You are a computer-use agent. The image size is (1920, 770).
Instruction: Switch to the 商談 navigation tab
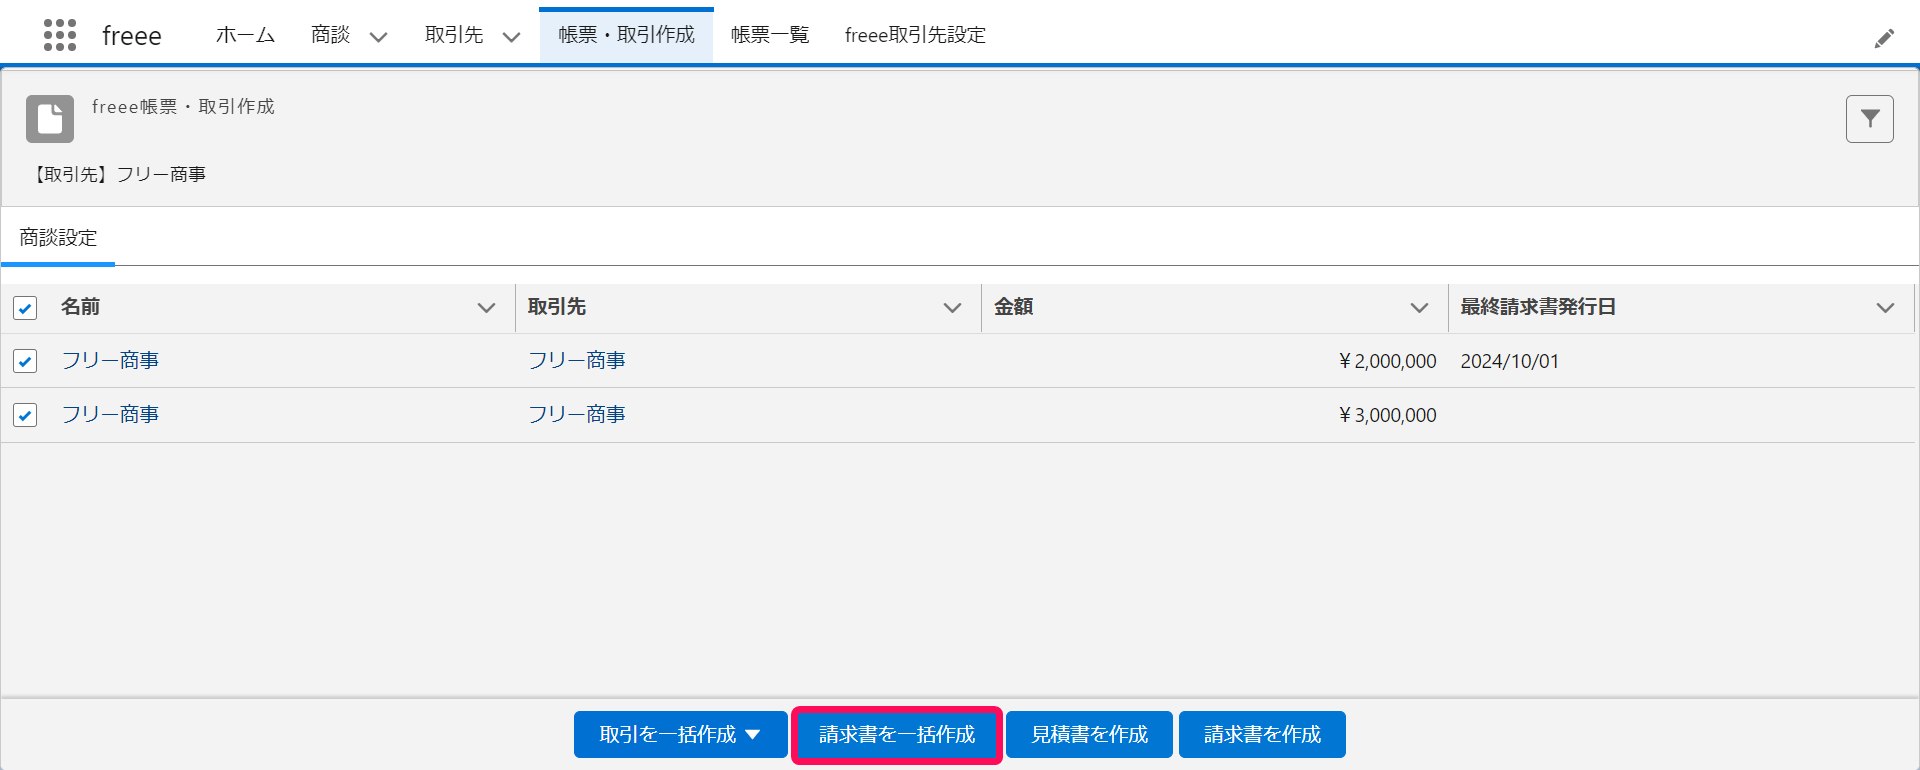[330, 35]
